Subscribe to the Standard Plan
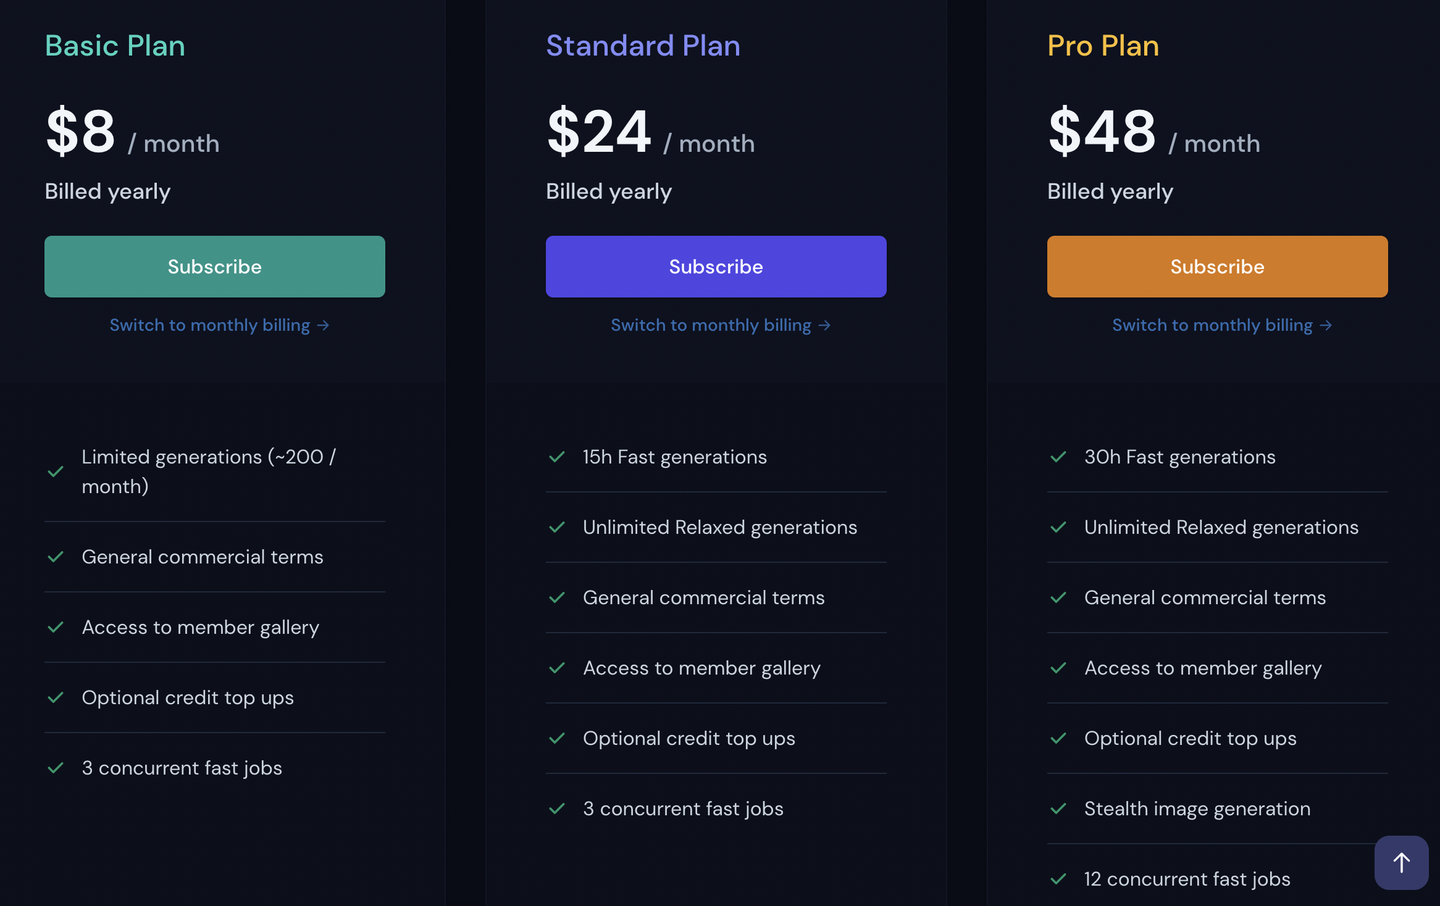Screen dimensions: 1440x906 point(716,267)
